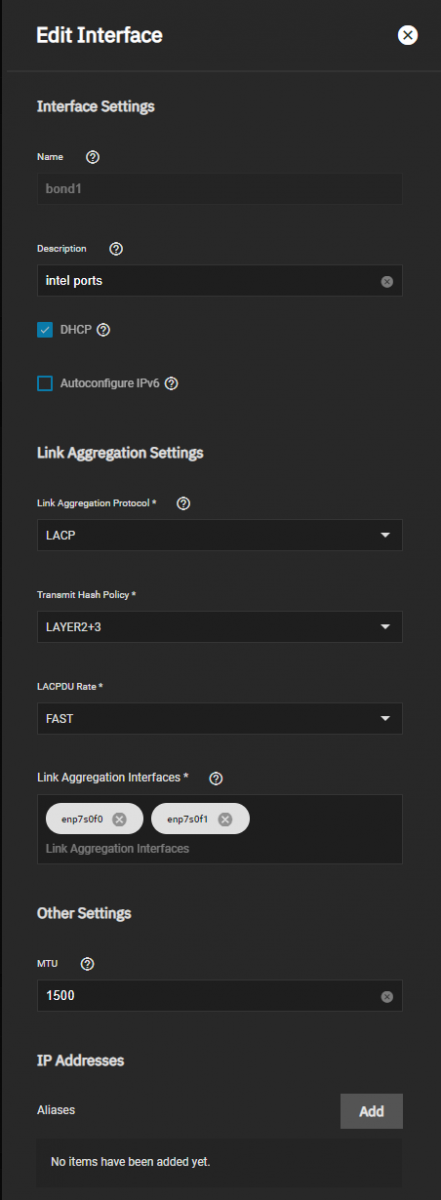Enable Autoconfigure IPv6 checkbox
This screenshot has width=441, height=1200.
tap(45, 383)
